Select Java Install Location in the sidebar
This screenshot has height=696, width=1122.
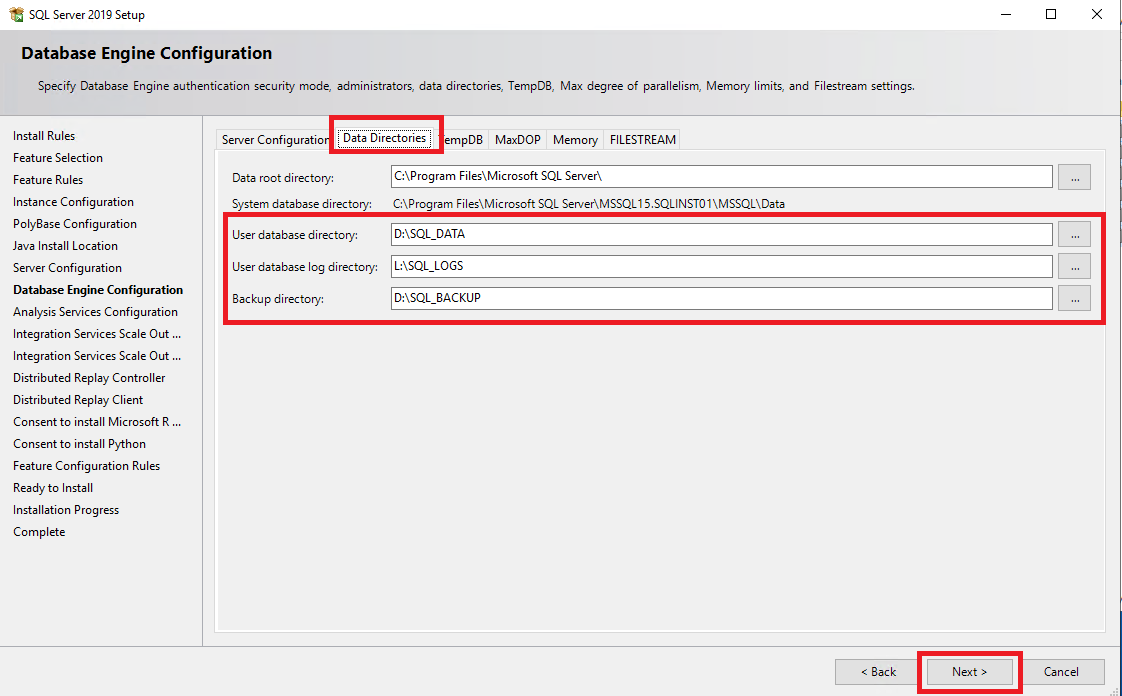65,246
